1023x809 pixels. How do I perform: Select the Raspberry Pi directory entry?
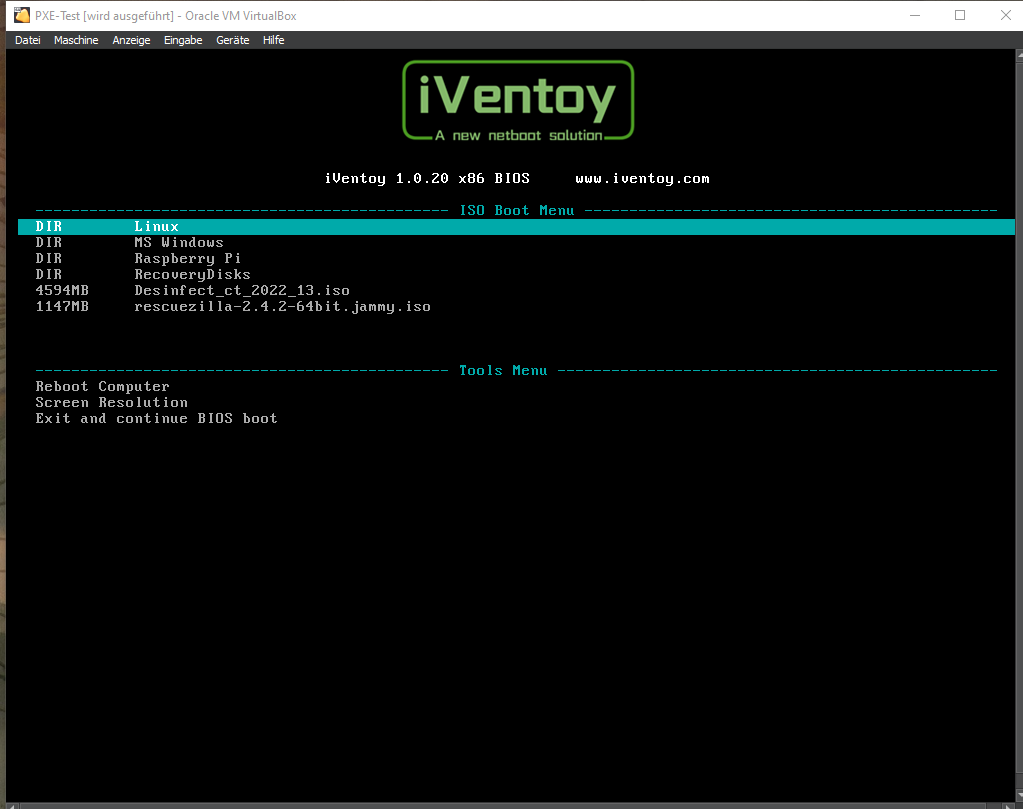point(516,258)
